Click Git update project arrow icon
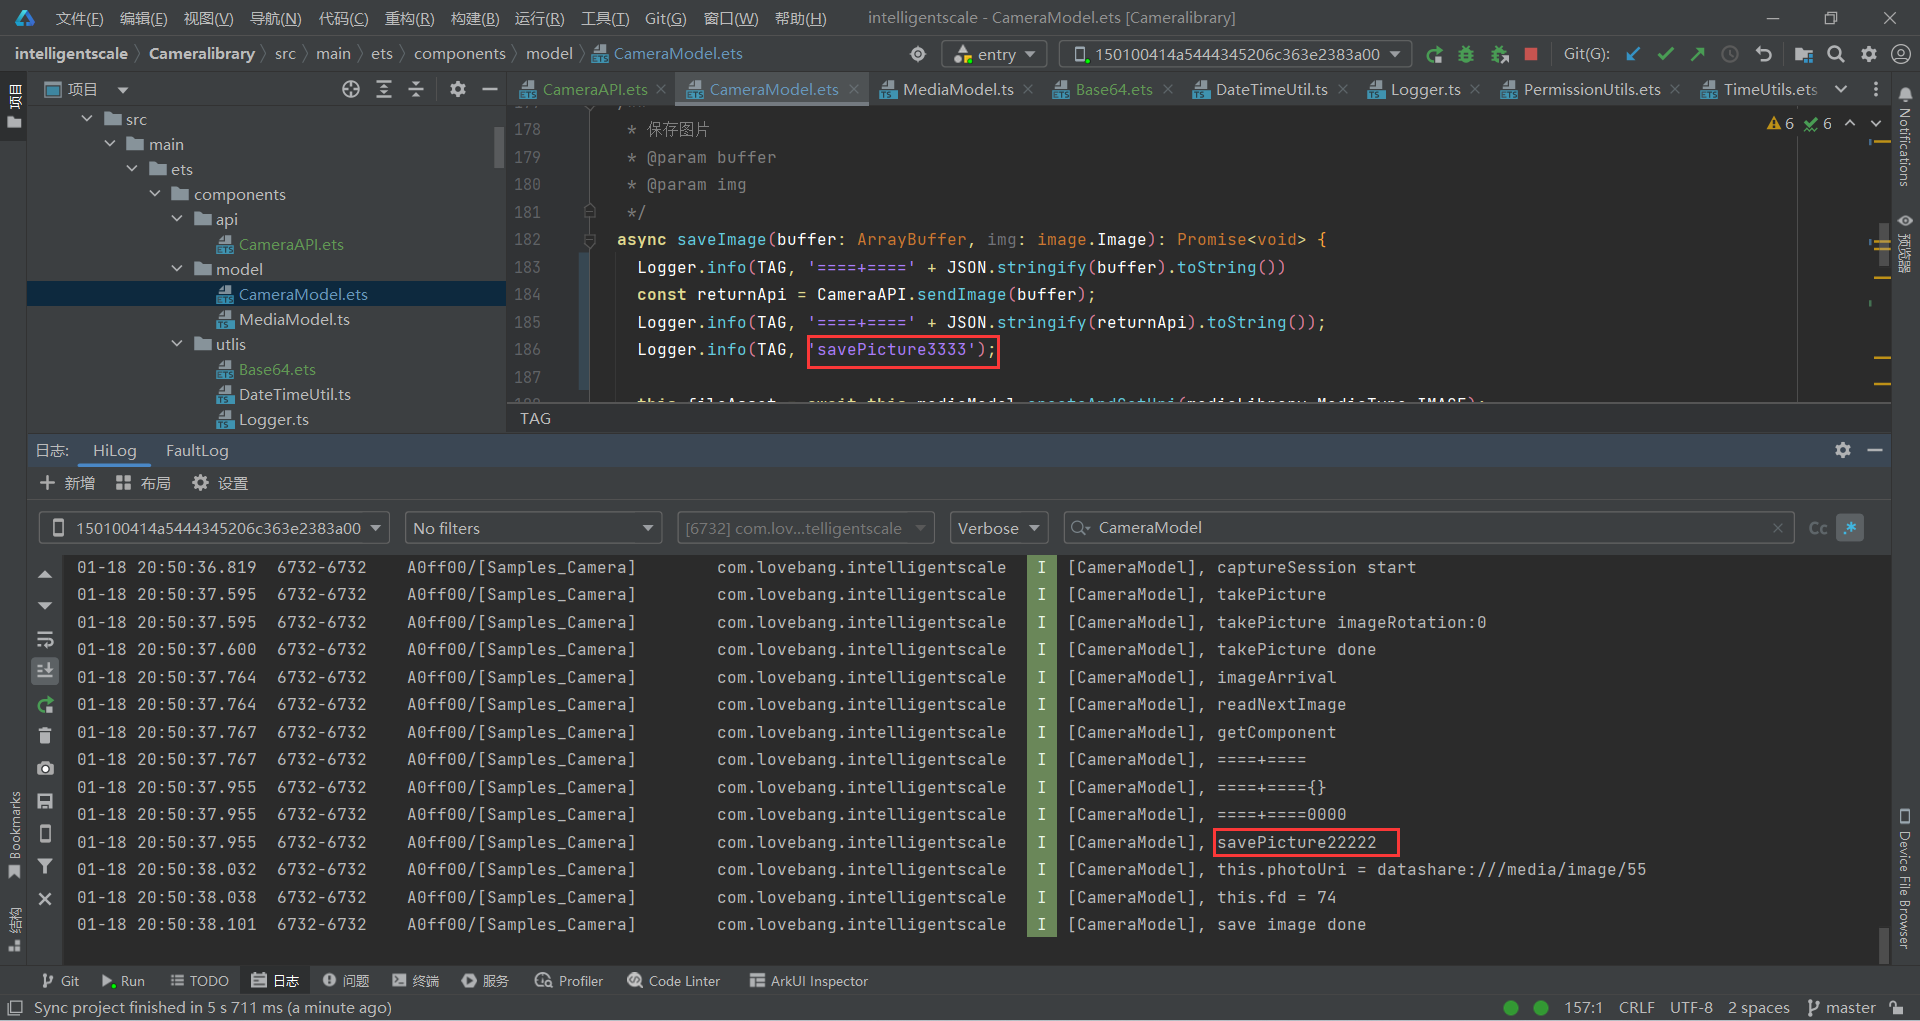The width and height of the screenshot is (1920, 1021). (x=1633, y=54)
